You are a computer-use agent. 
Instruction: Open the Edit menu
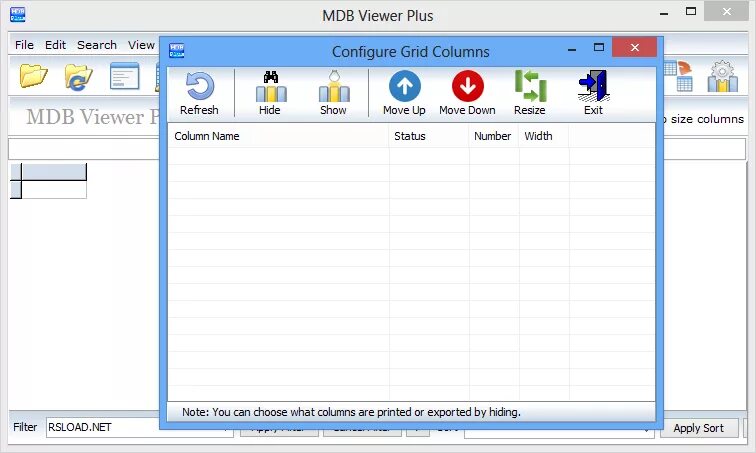coord(55,45)
